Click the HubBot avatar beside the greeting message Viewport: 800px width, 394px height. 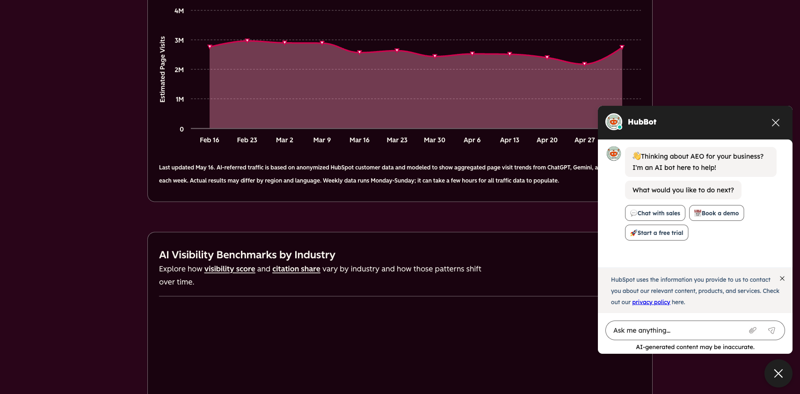[x=613, y=154]
